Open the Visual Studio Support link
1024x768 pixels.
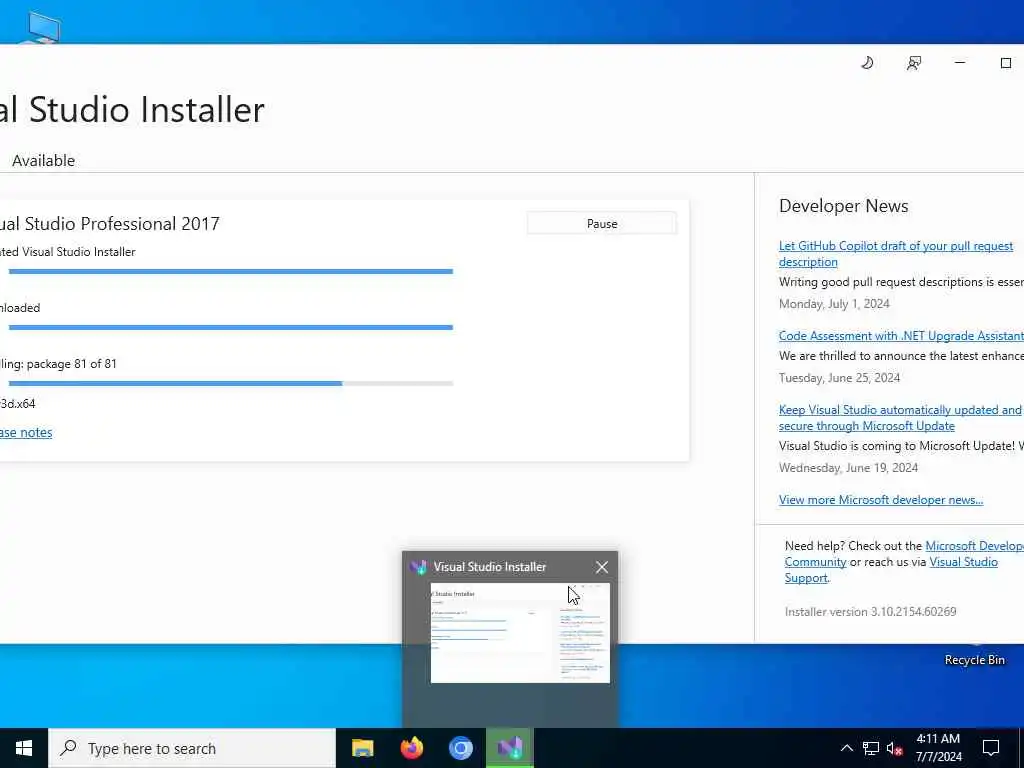click(963, 562)
